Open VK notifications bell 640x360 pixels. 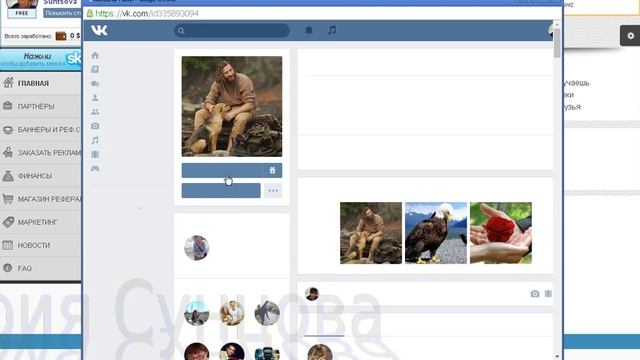(309, 30)
